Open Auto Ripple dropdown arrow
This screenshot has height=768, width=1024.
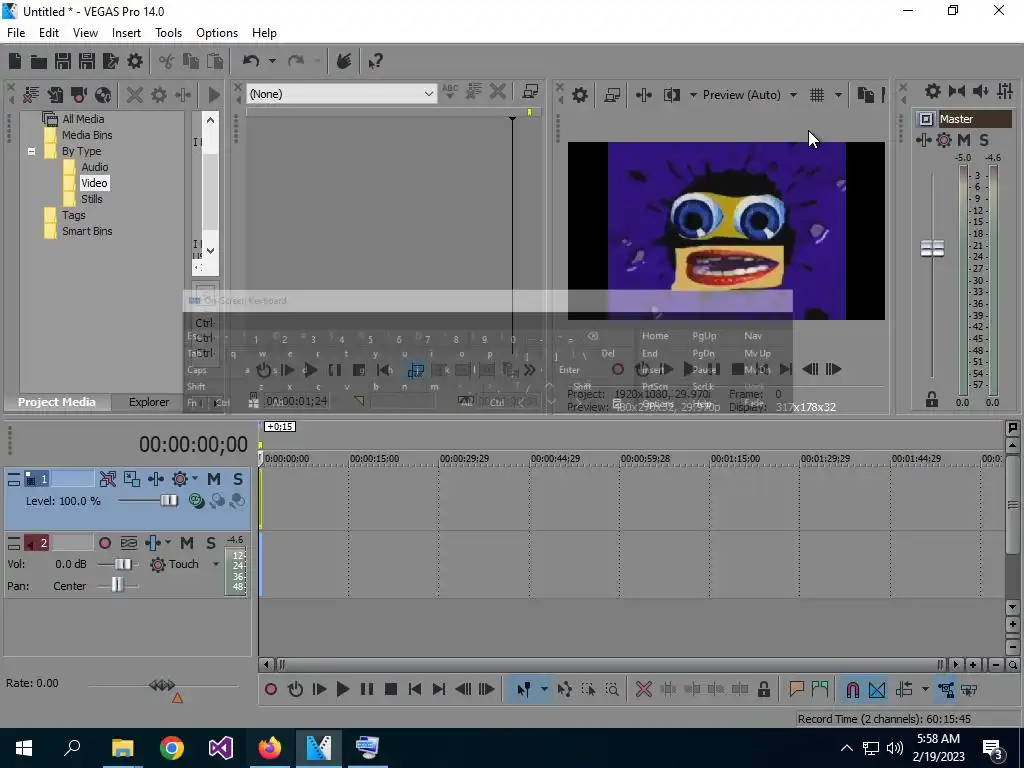925,689
